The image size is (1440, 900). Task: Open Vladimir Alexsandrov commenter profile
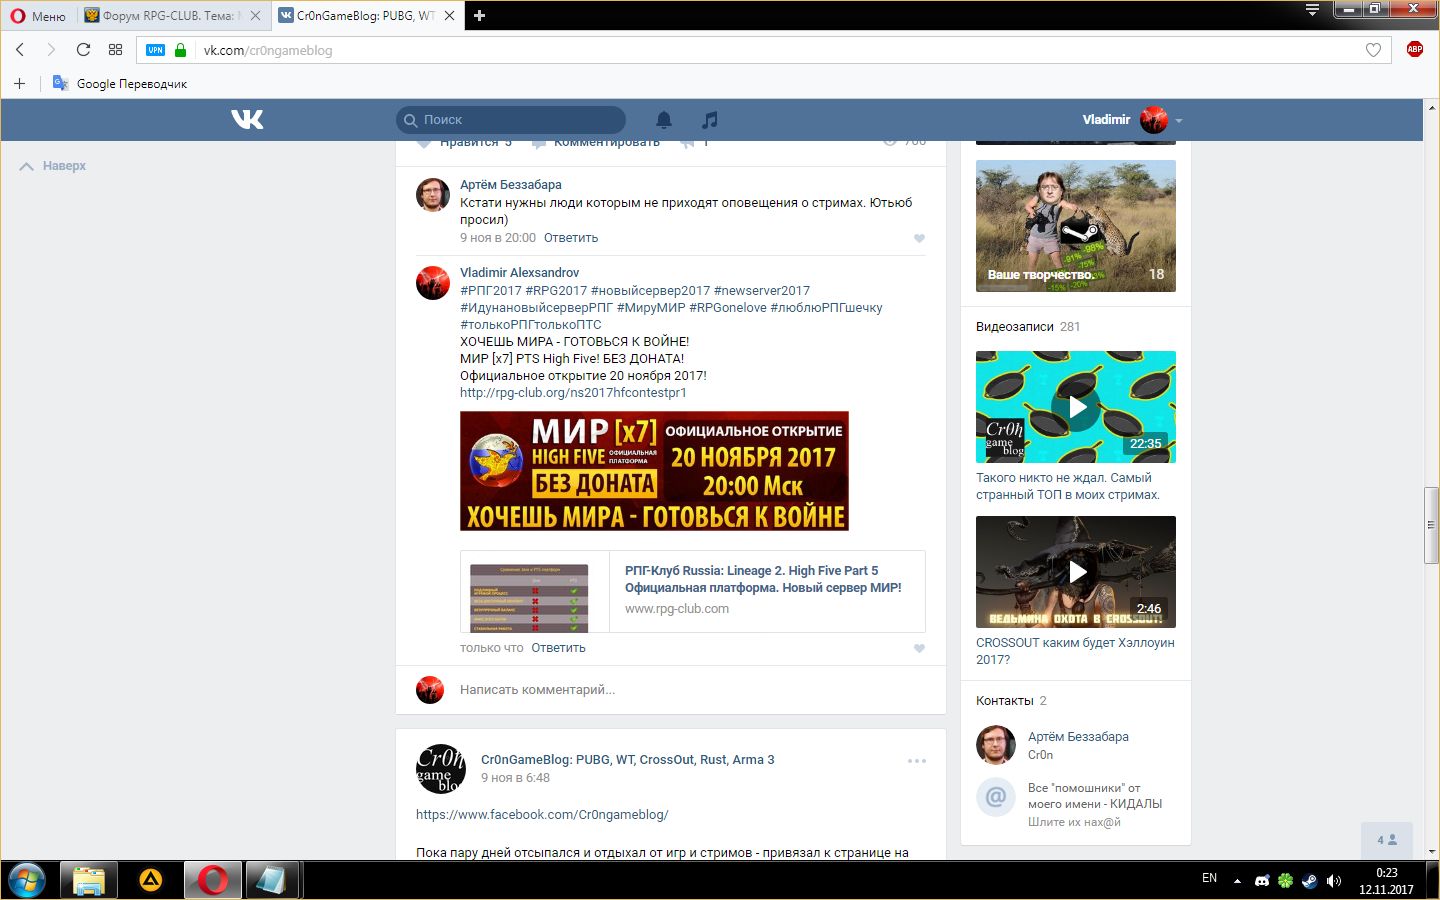pyautogui.click(x=519, y=273)
